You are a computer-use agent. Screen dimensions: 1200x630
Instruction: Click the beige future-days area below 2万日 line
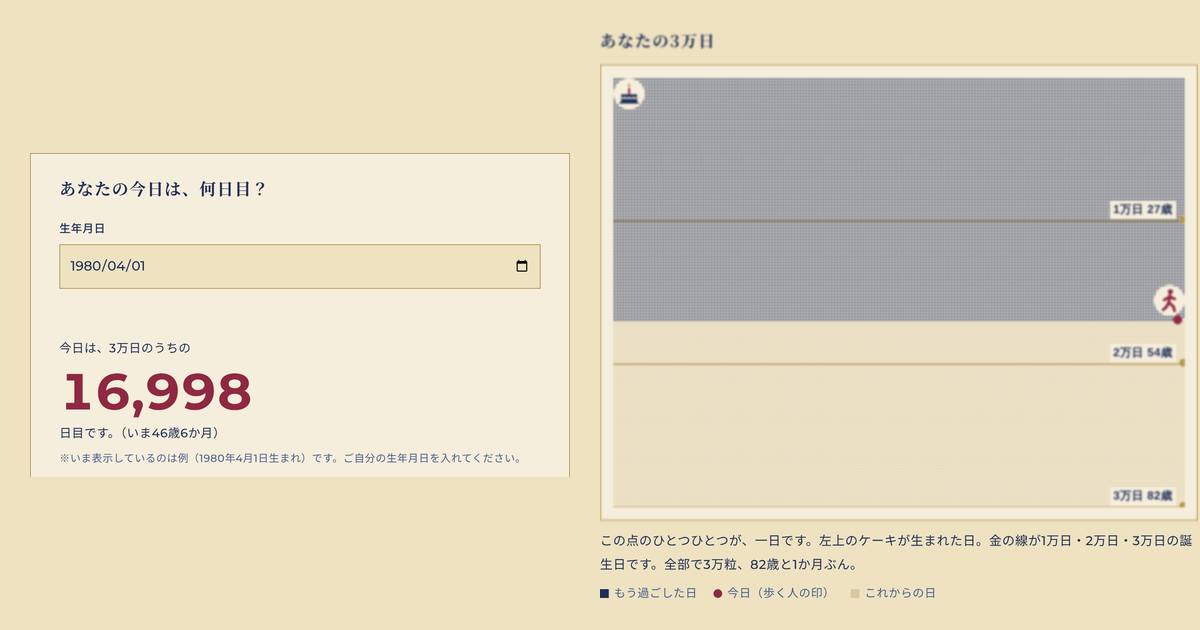coord(898,435)
